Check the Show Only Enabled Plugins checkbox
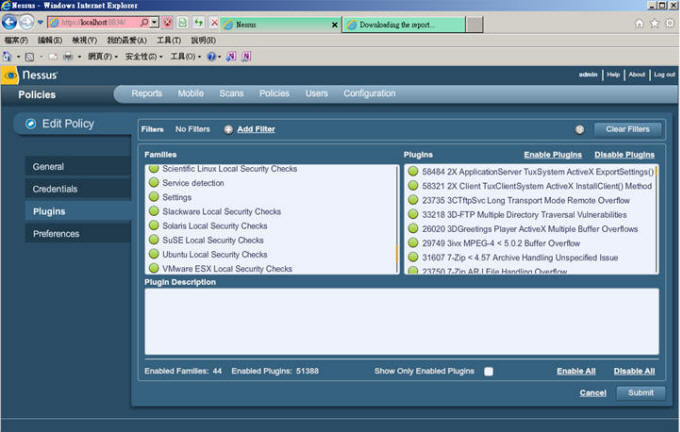680x432 pixels. click(488, 371)
